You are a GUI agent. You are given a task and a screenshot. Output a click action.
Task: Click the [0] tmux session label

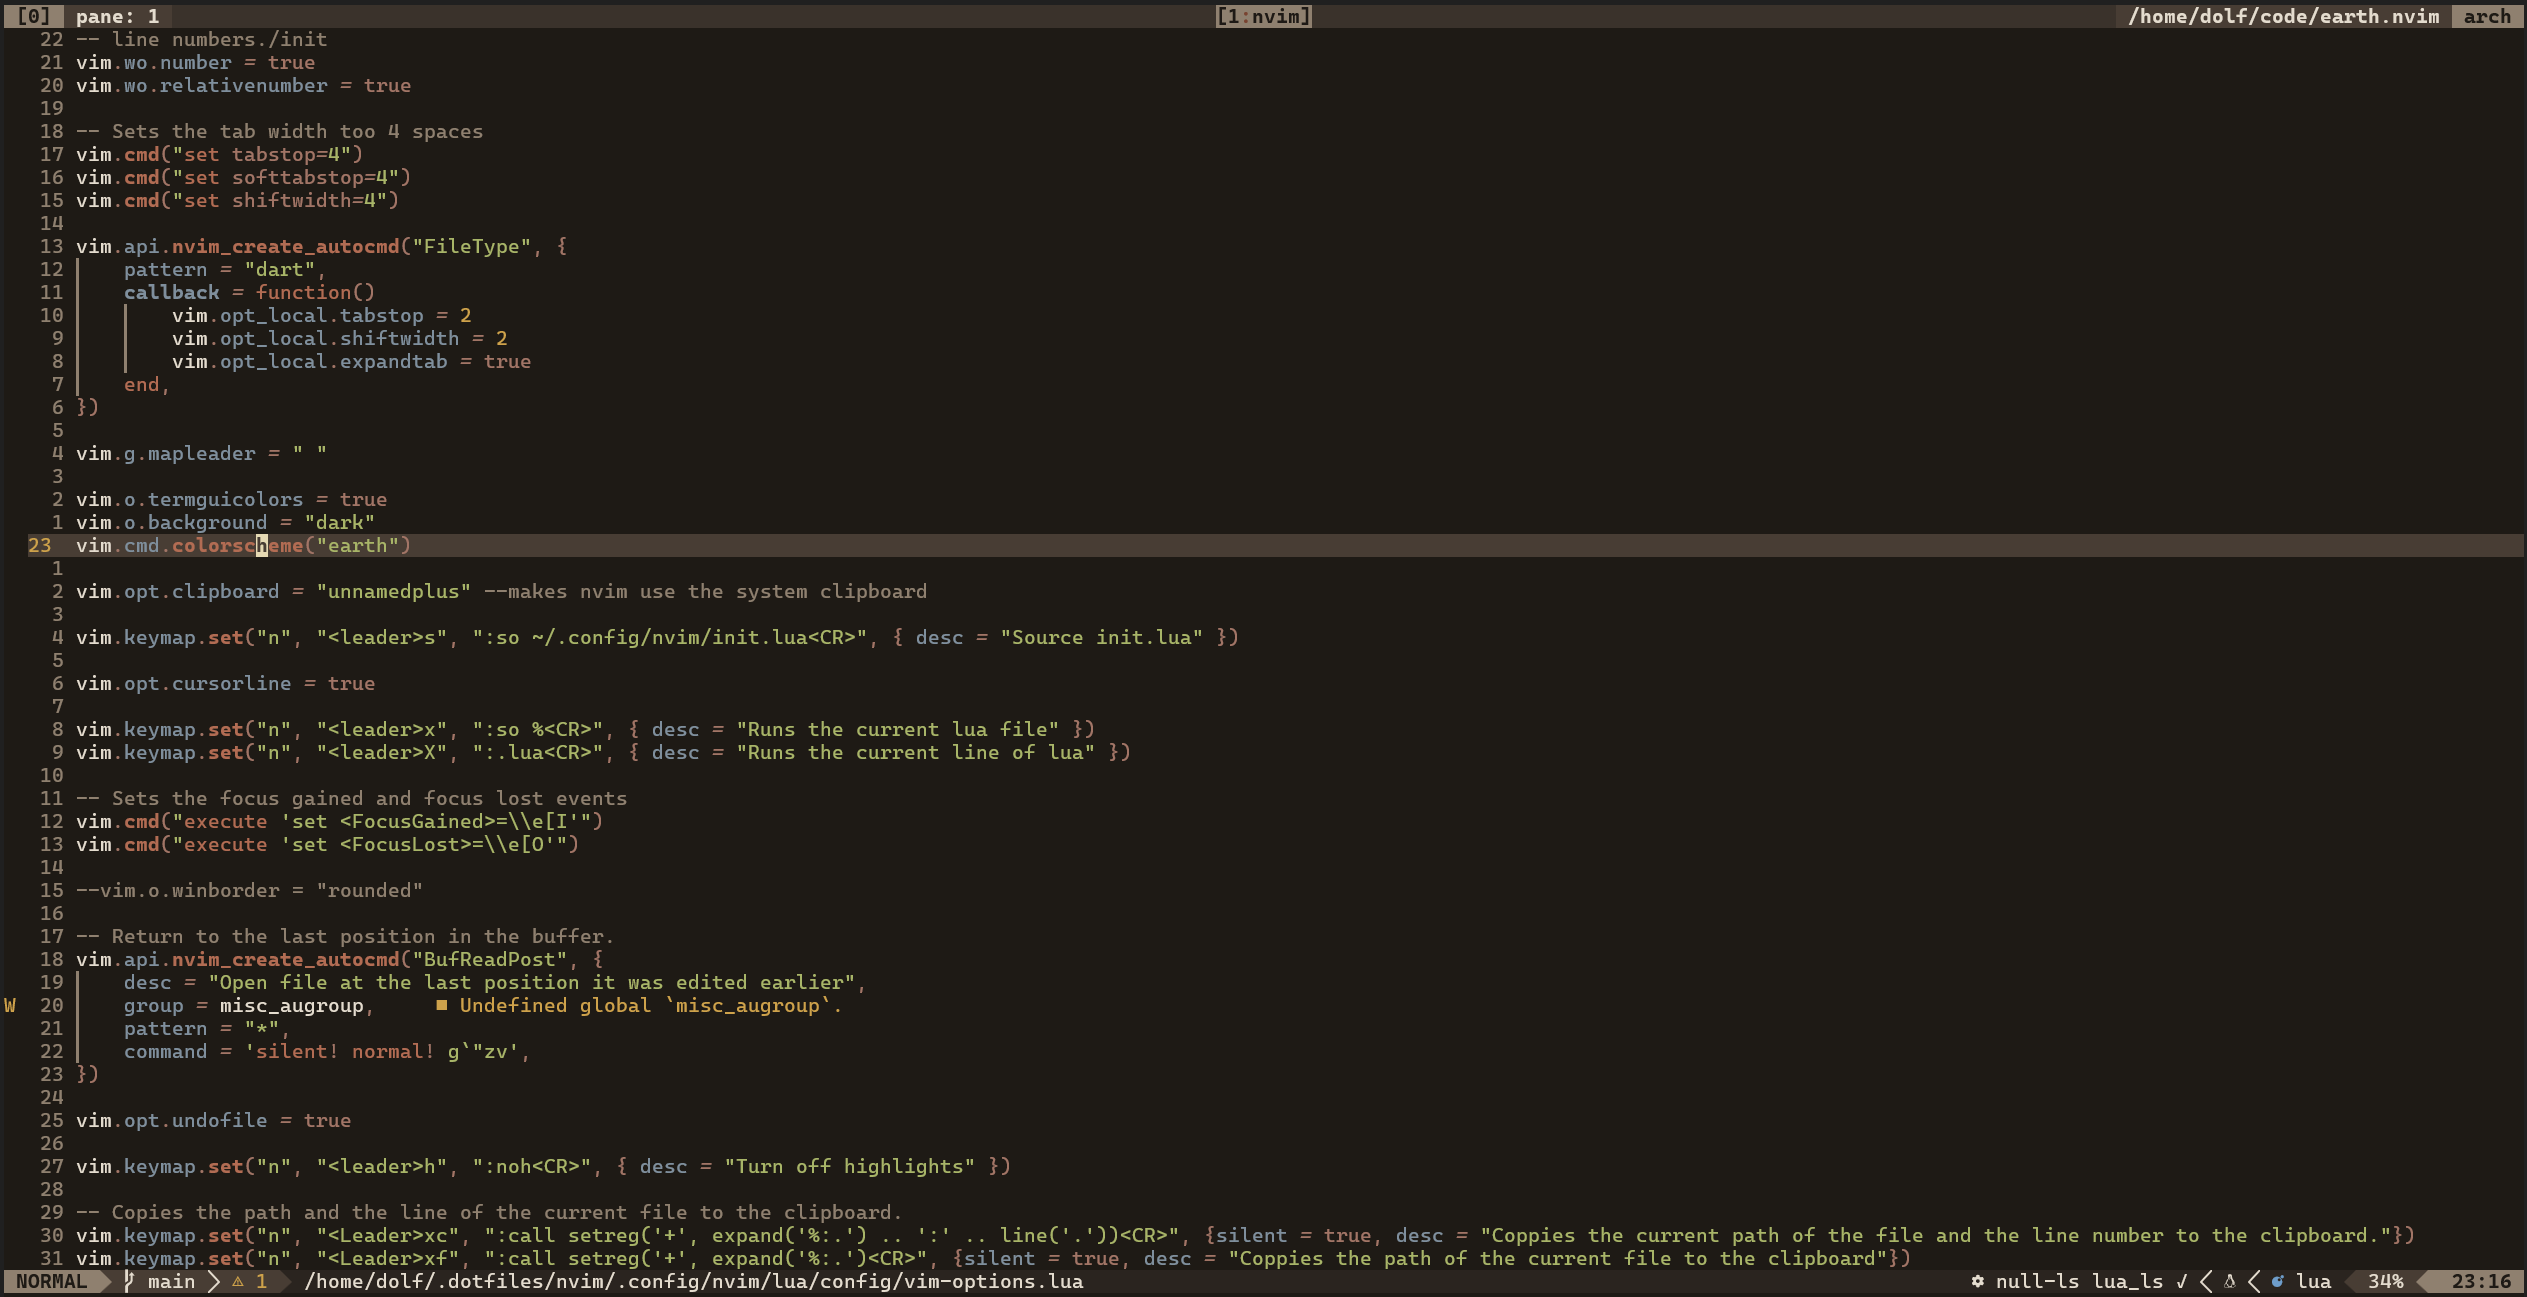(33, 16)
